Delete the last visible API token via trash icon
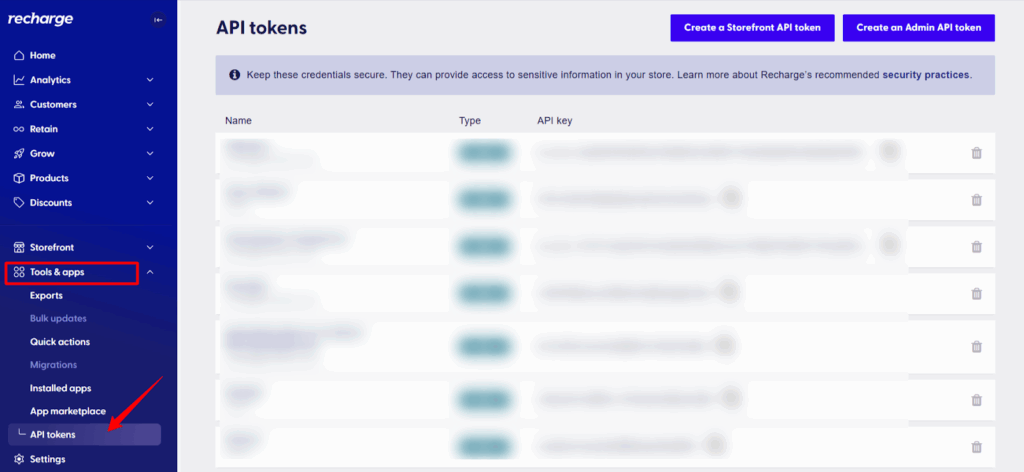 (976, 447)
